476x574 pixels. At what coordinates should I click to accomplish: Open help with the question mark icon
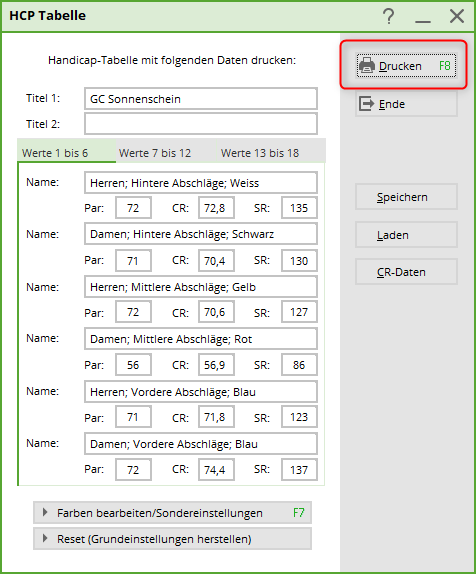point(388,16)
